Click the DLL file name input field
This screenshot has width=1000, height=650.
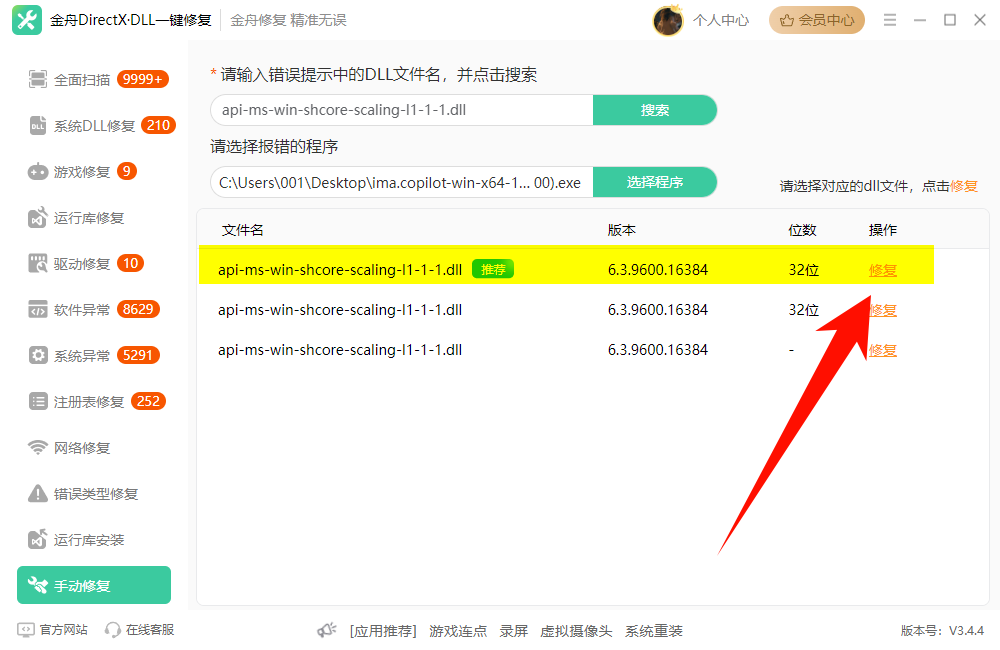400,110
